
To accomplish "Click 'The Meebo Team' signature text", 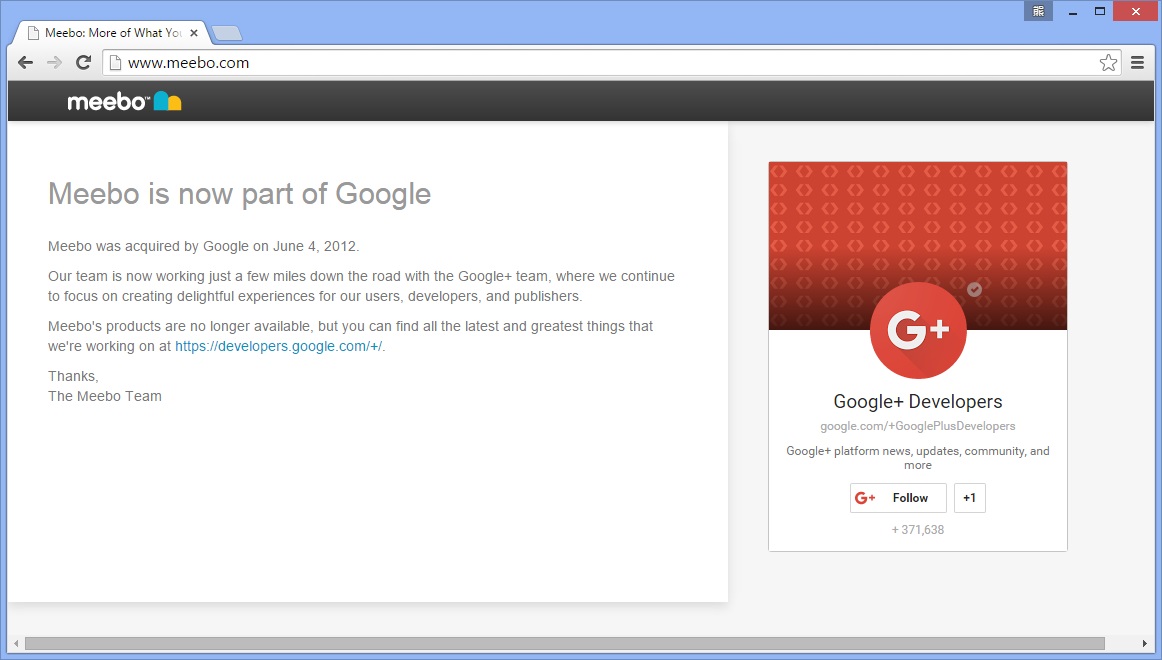I will [x=104, y=396].
